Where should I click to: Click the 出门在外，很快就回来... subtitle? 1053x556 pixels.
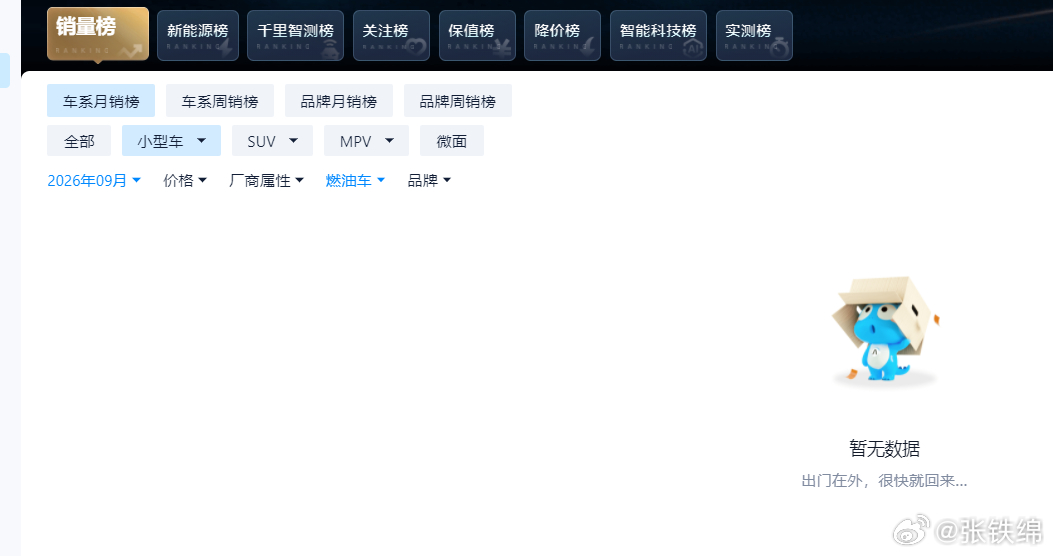(x=884, y=481)
